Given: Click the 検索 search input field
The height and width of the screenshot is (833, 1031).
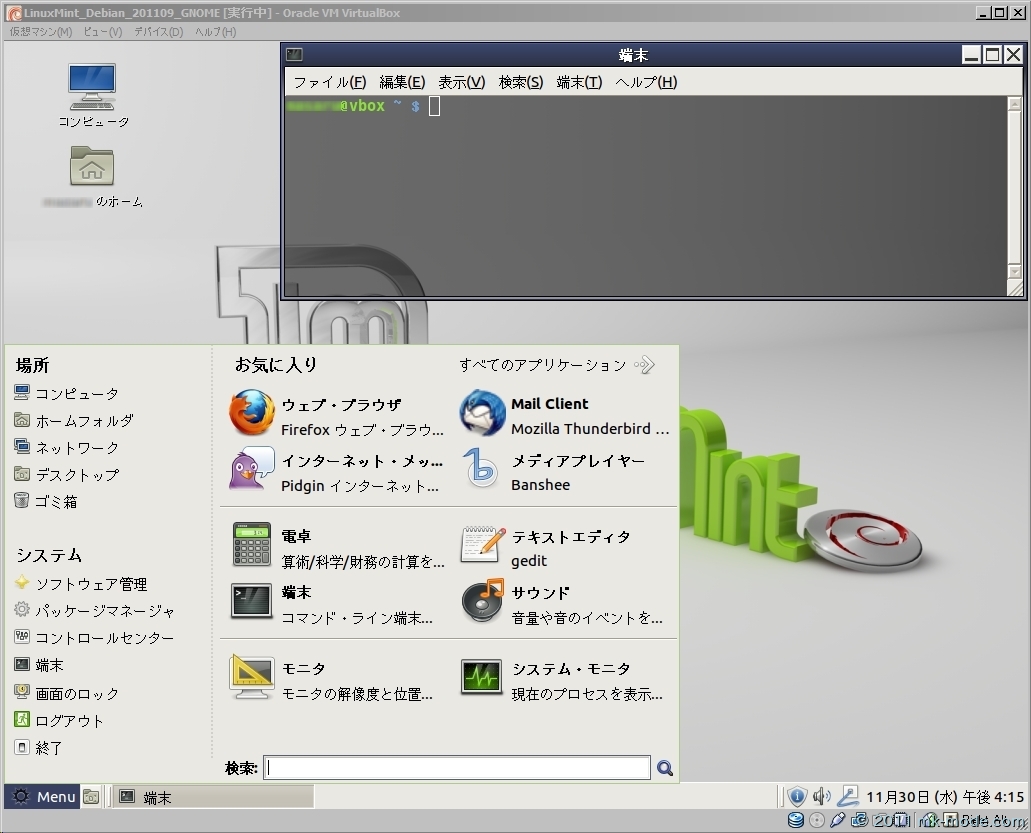Looking at the screenshot, I should (x=458, y=768).
